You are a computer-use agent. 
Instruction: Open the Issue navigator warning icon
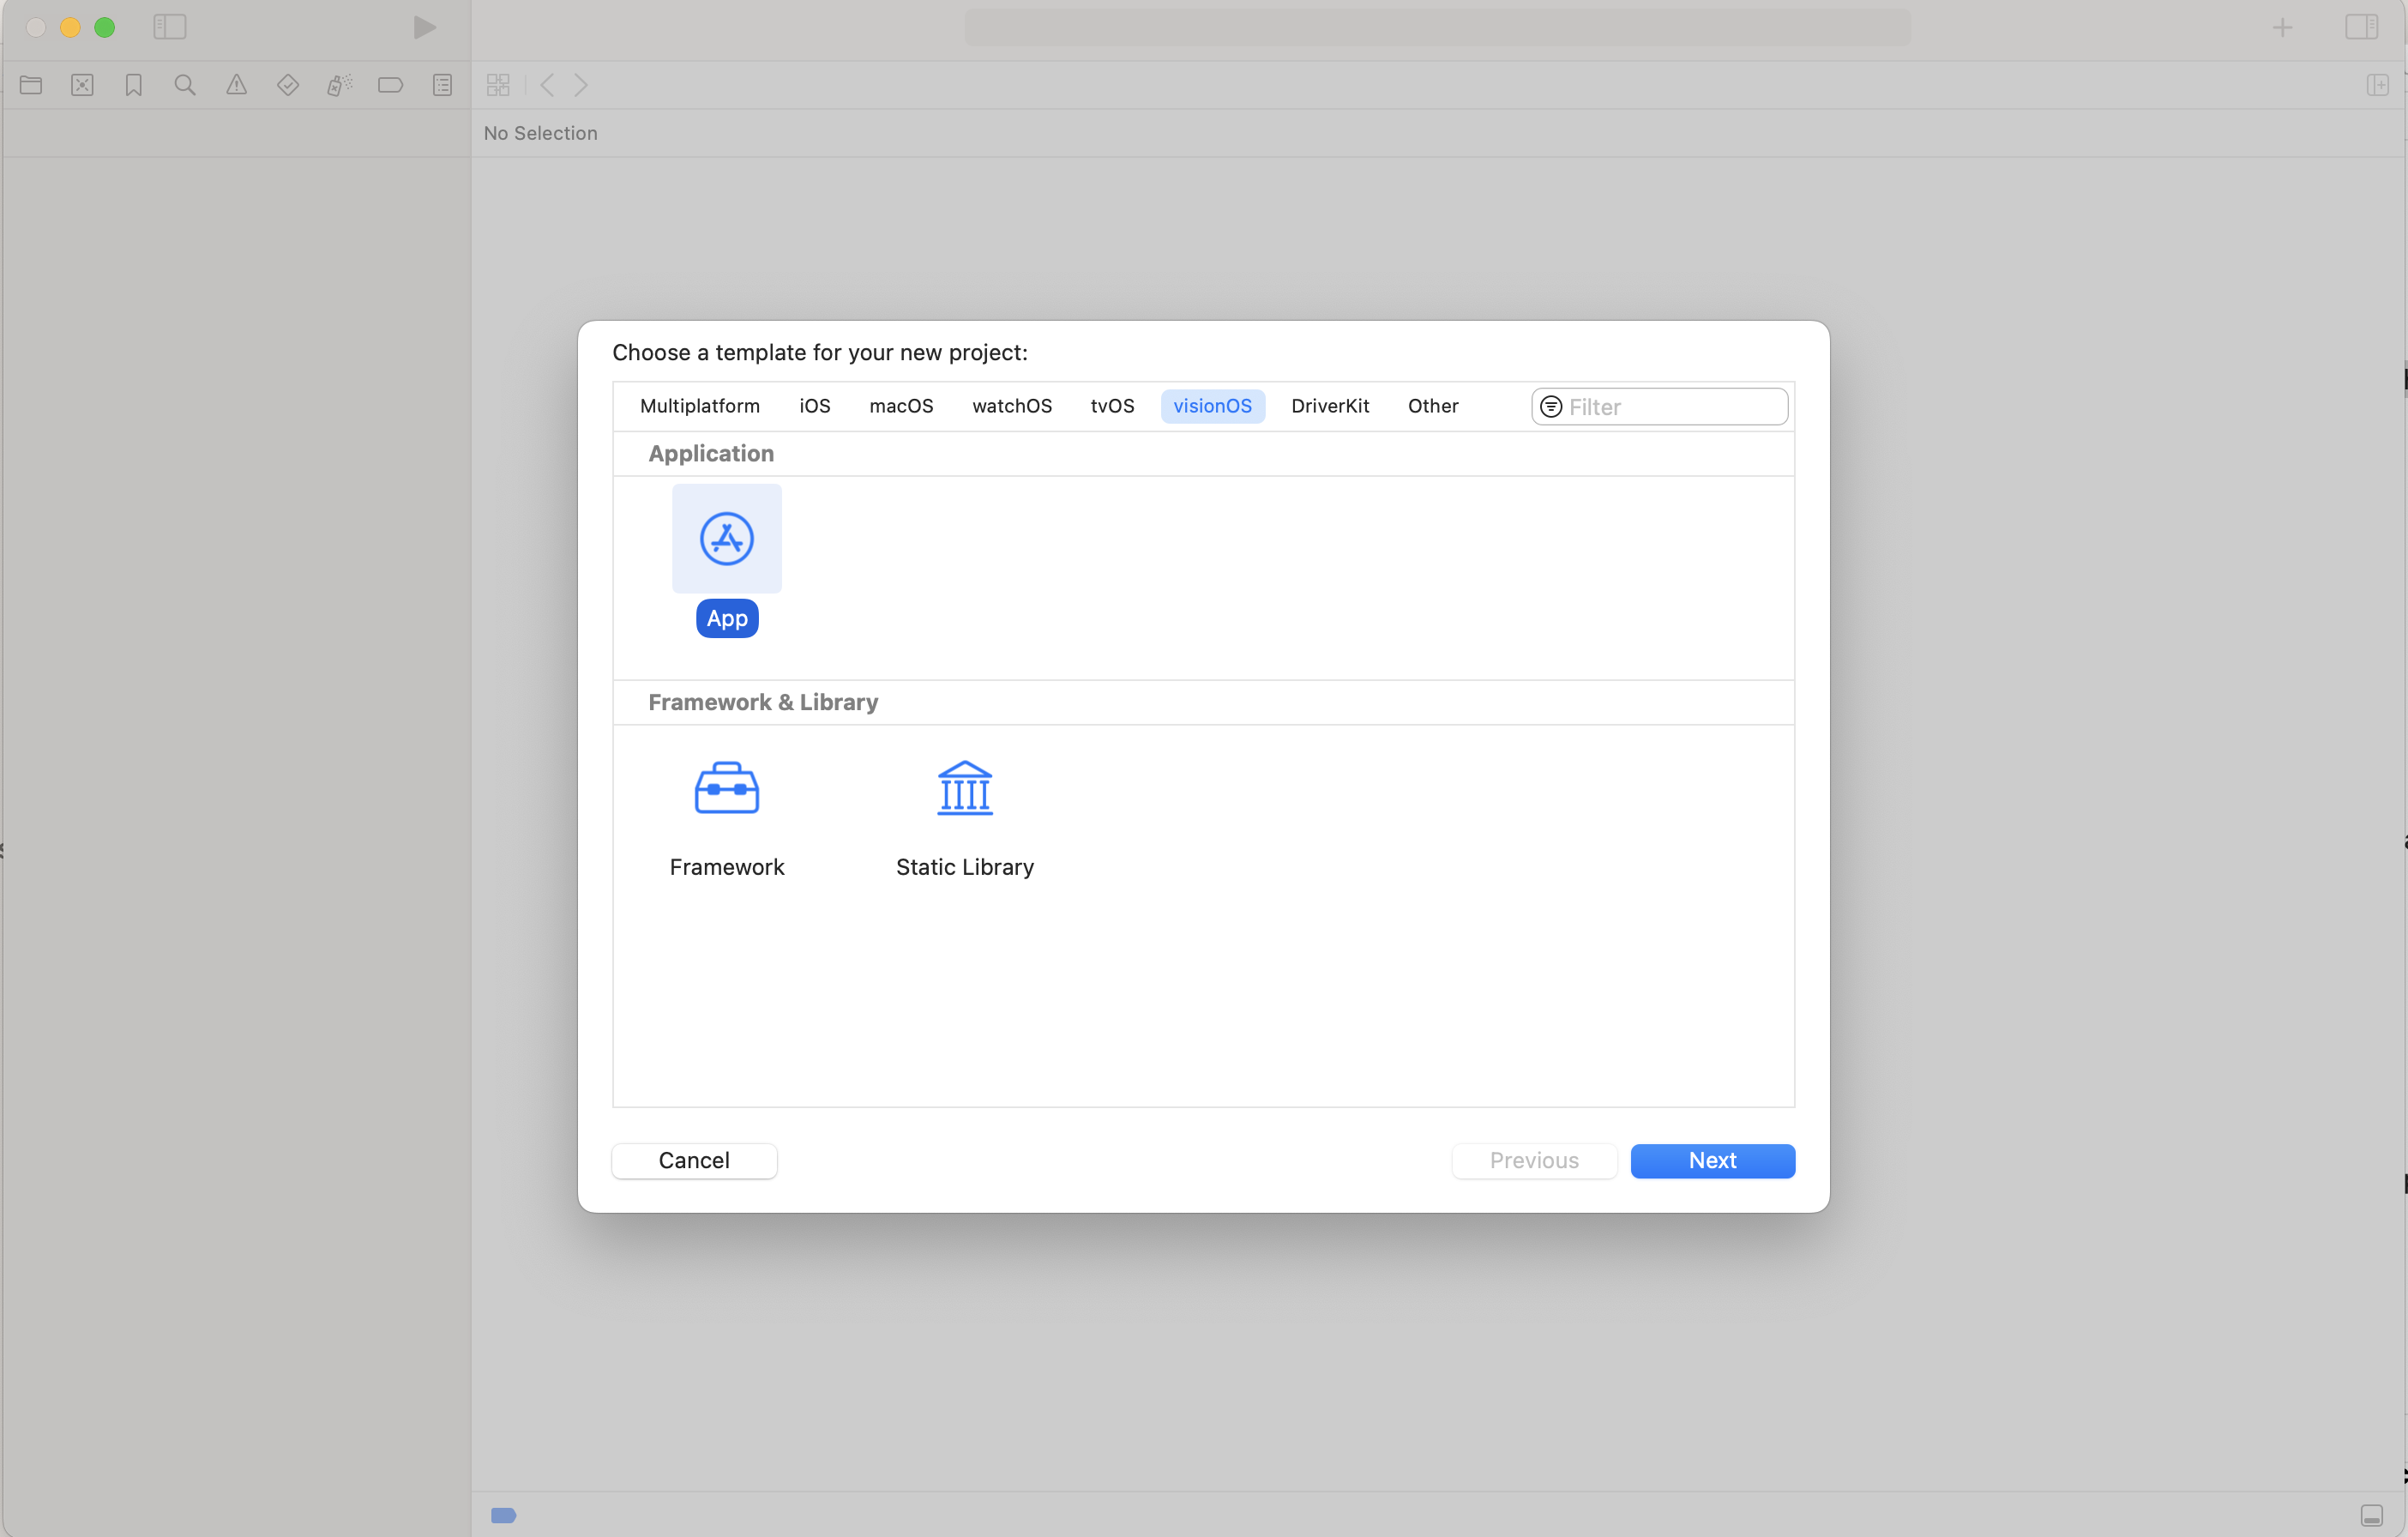[x=236, y=85]
